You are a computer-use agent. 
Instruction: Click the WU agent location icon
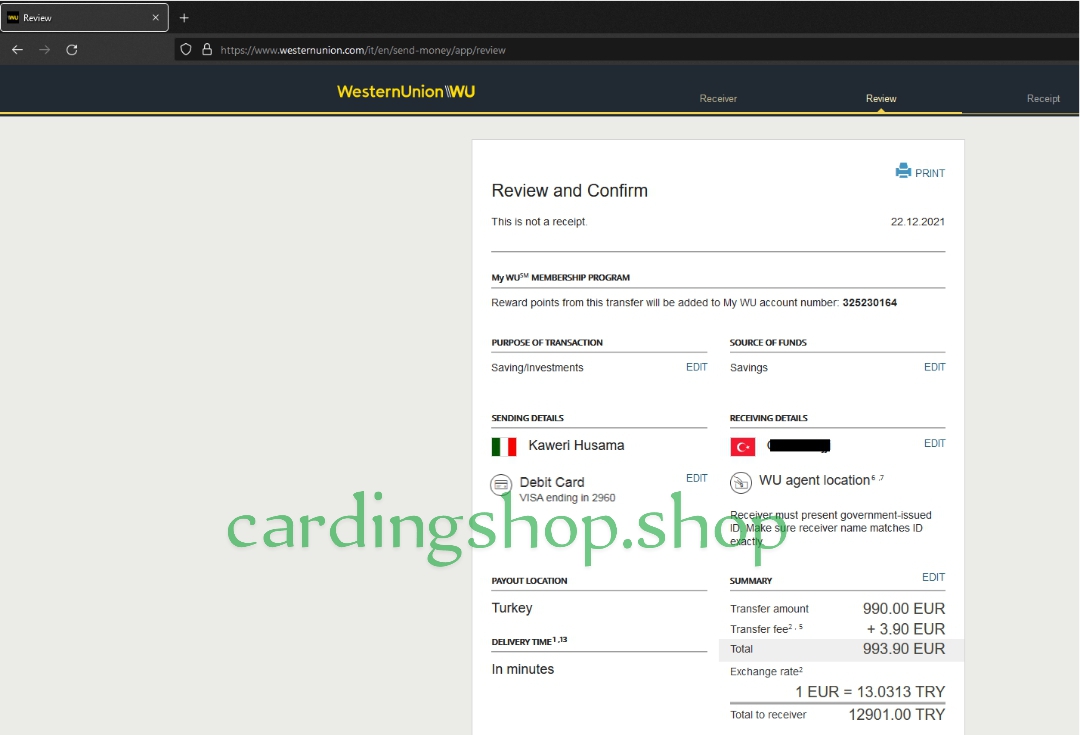[x=740, y=483]
